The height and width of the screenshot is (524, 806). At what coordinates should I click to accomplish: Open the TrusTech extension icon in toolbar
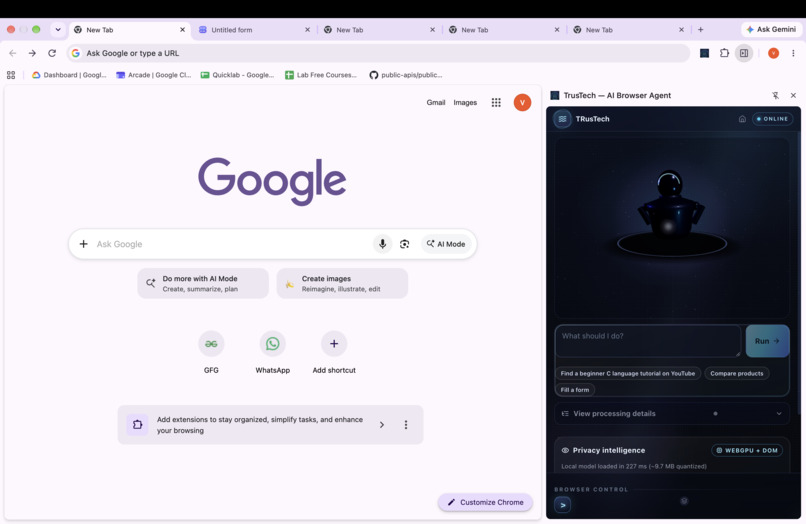(704, 53)
